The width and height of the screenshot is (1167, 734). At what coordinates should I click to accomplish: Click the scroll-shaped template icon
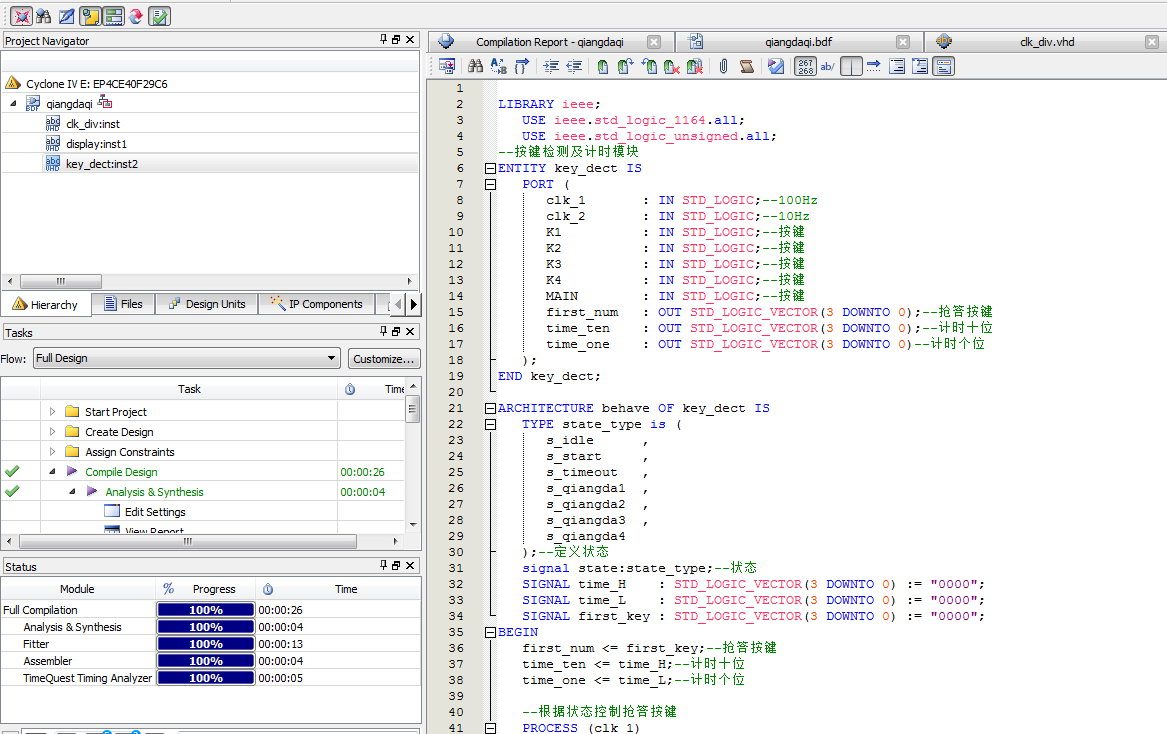point(746,67)
